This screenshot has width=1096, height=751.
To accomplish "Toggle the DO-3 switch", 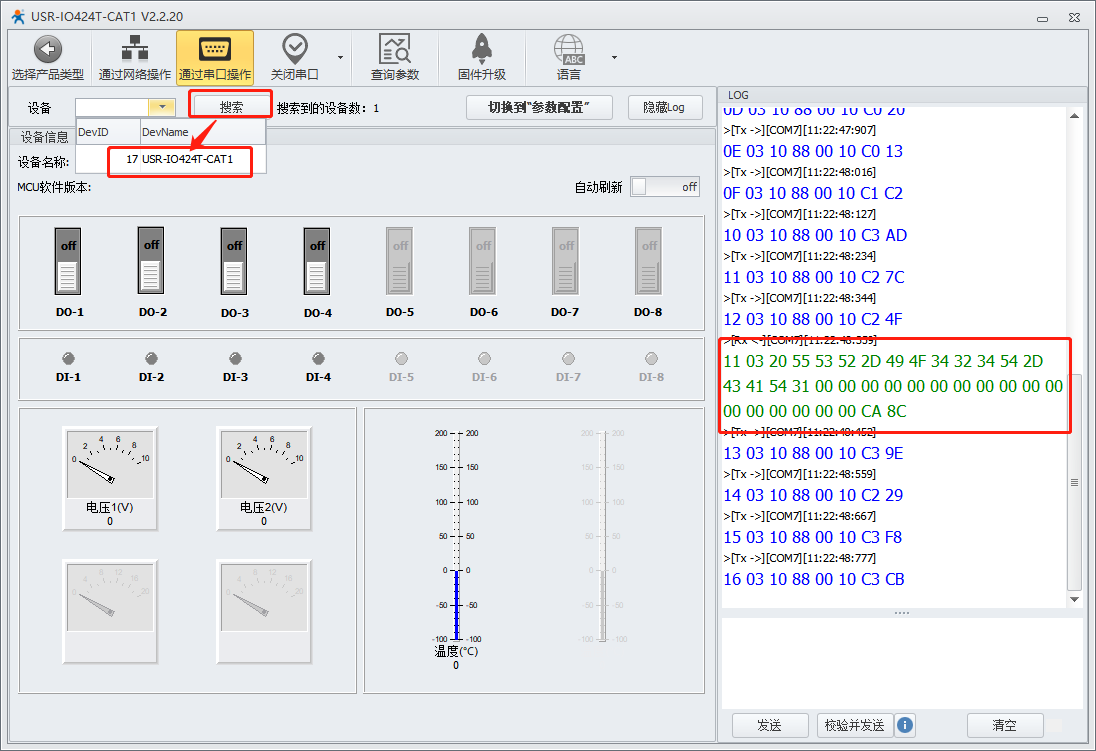I will coord(234,262).
